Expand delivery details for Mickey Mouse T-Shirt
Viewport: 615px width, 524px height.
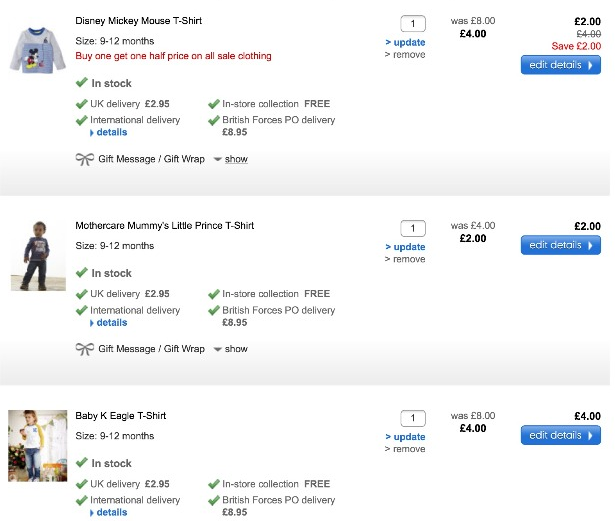click(111, 132)
